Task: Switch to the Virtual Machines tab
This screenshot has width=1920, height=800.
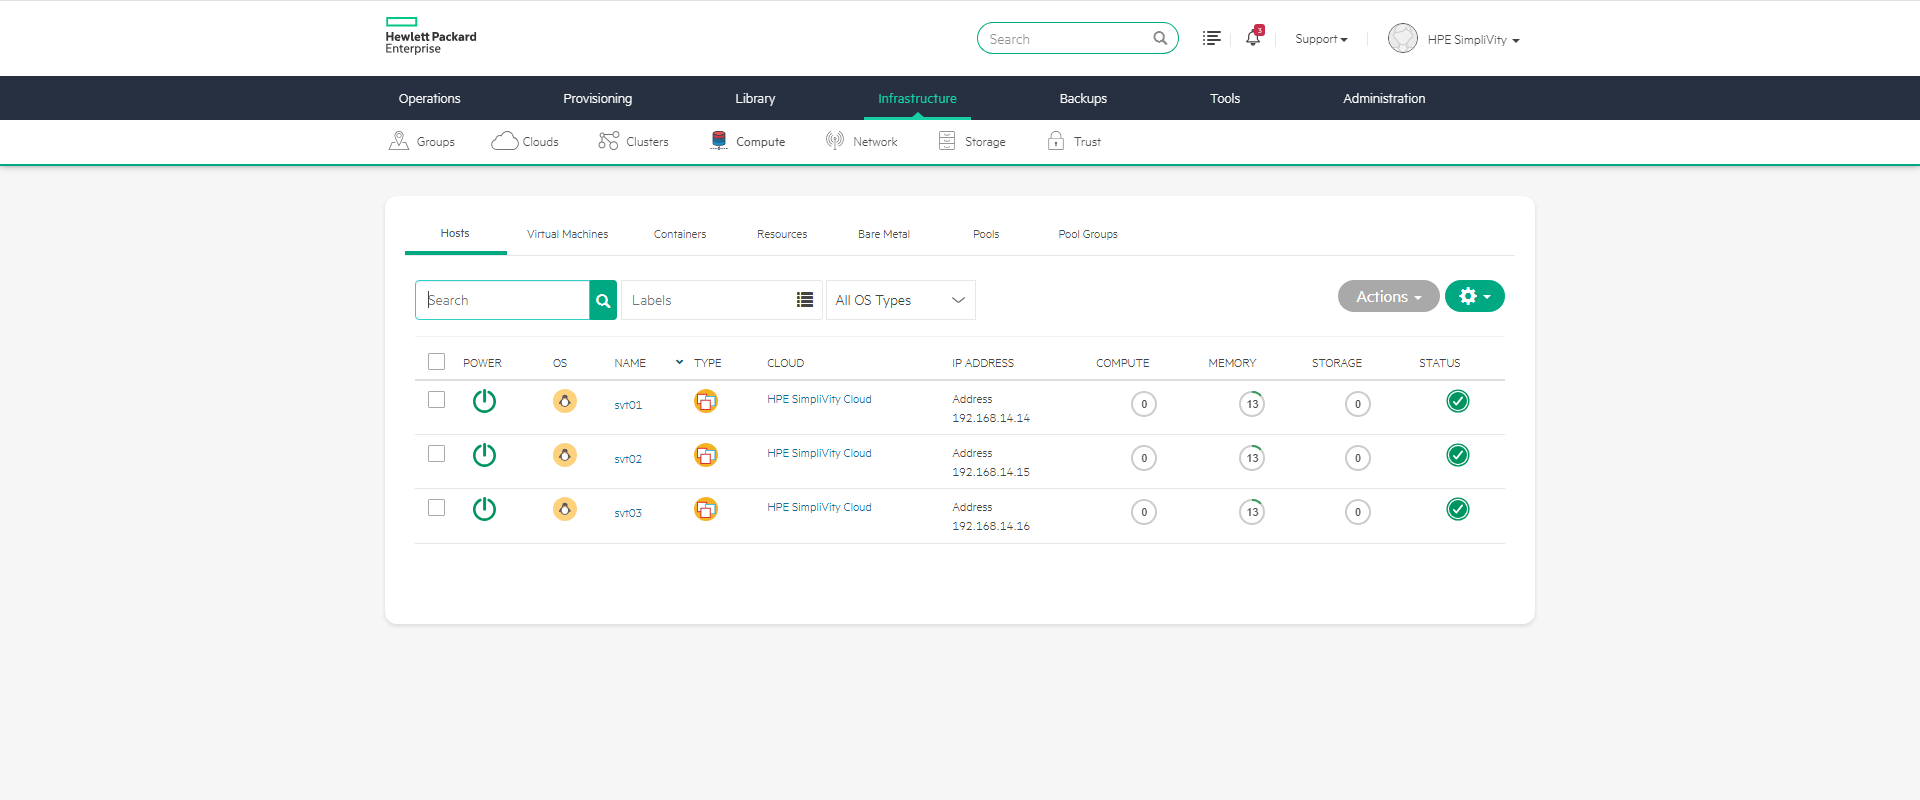Action: 567,234
